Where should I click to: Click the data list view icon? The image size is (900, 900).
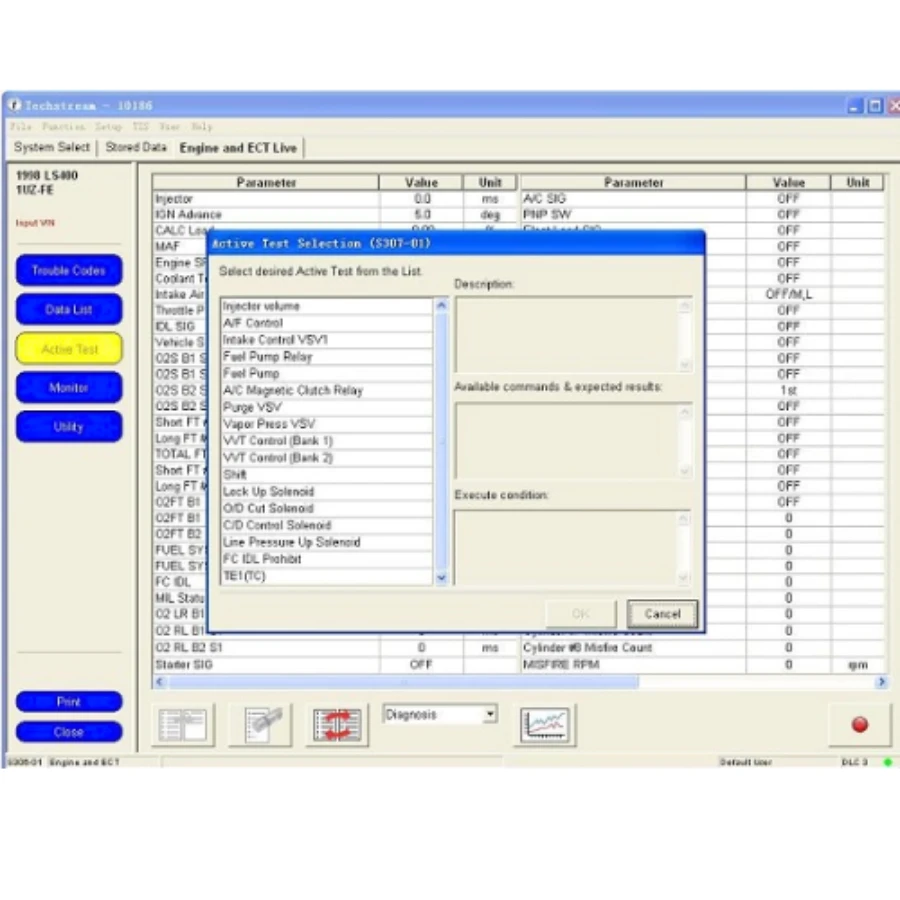(x=182, y=725)
